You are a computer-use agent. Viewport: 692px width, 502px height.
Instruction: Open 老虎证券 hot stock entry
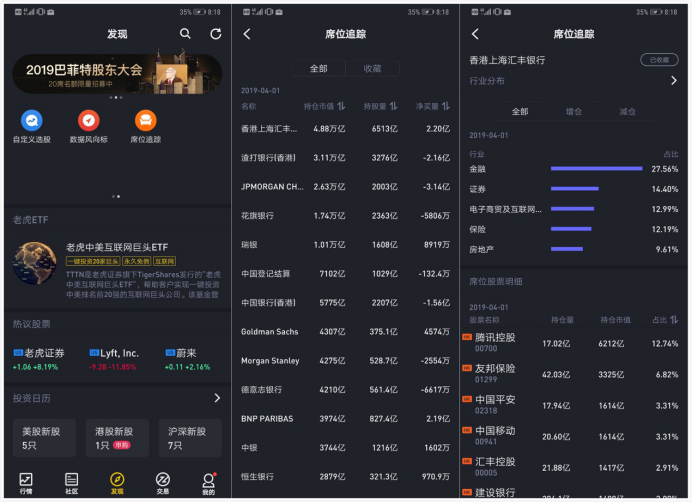[39, 359]
